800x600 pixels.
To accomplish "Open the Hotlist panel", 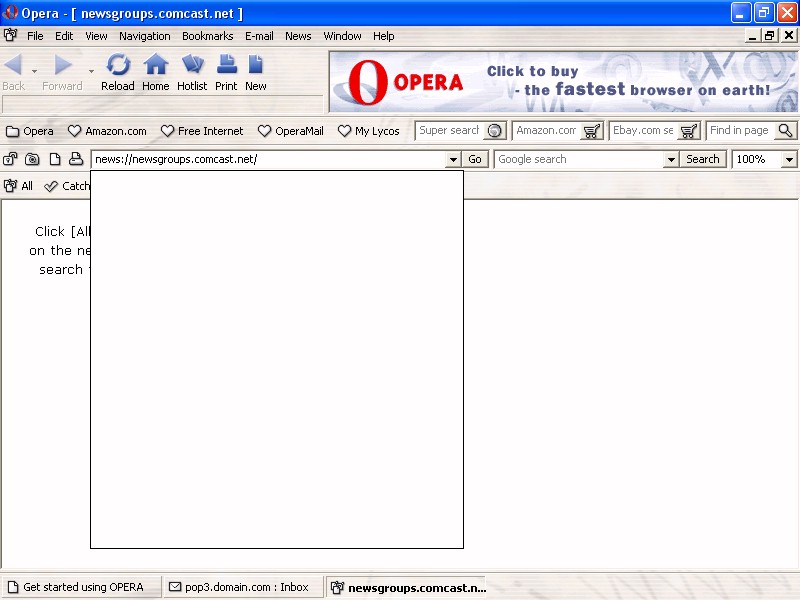I will pos(192,72).
